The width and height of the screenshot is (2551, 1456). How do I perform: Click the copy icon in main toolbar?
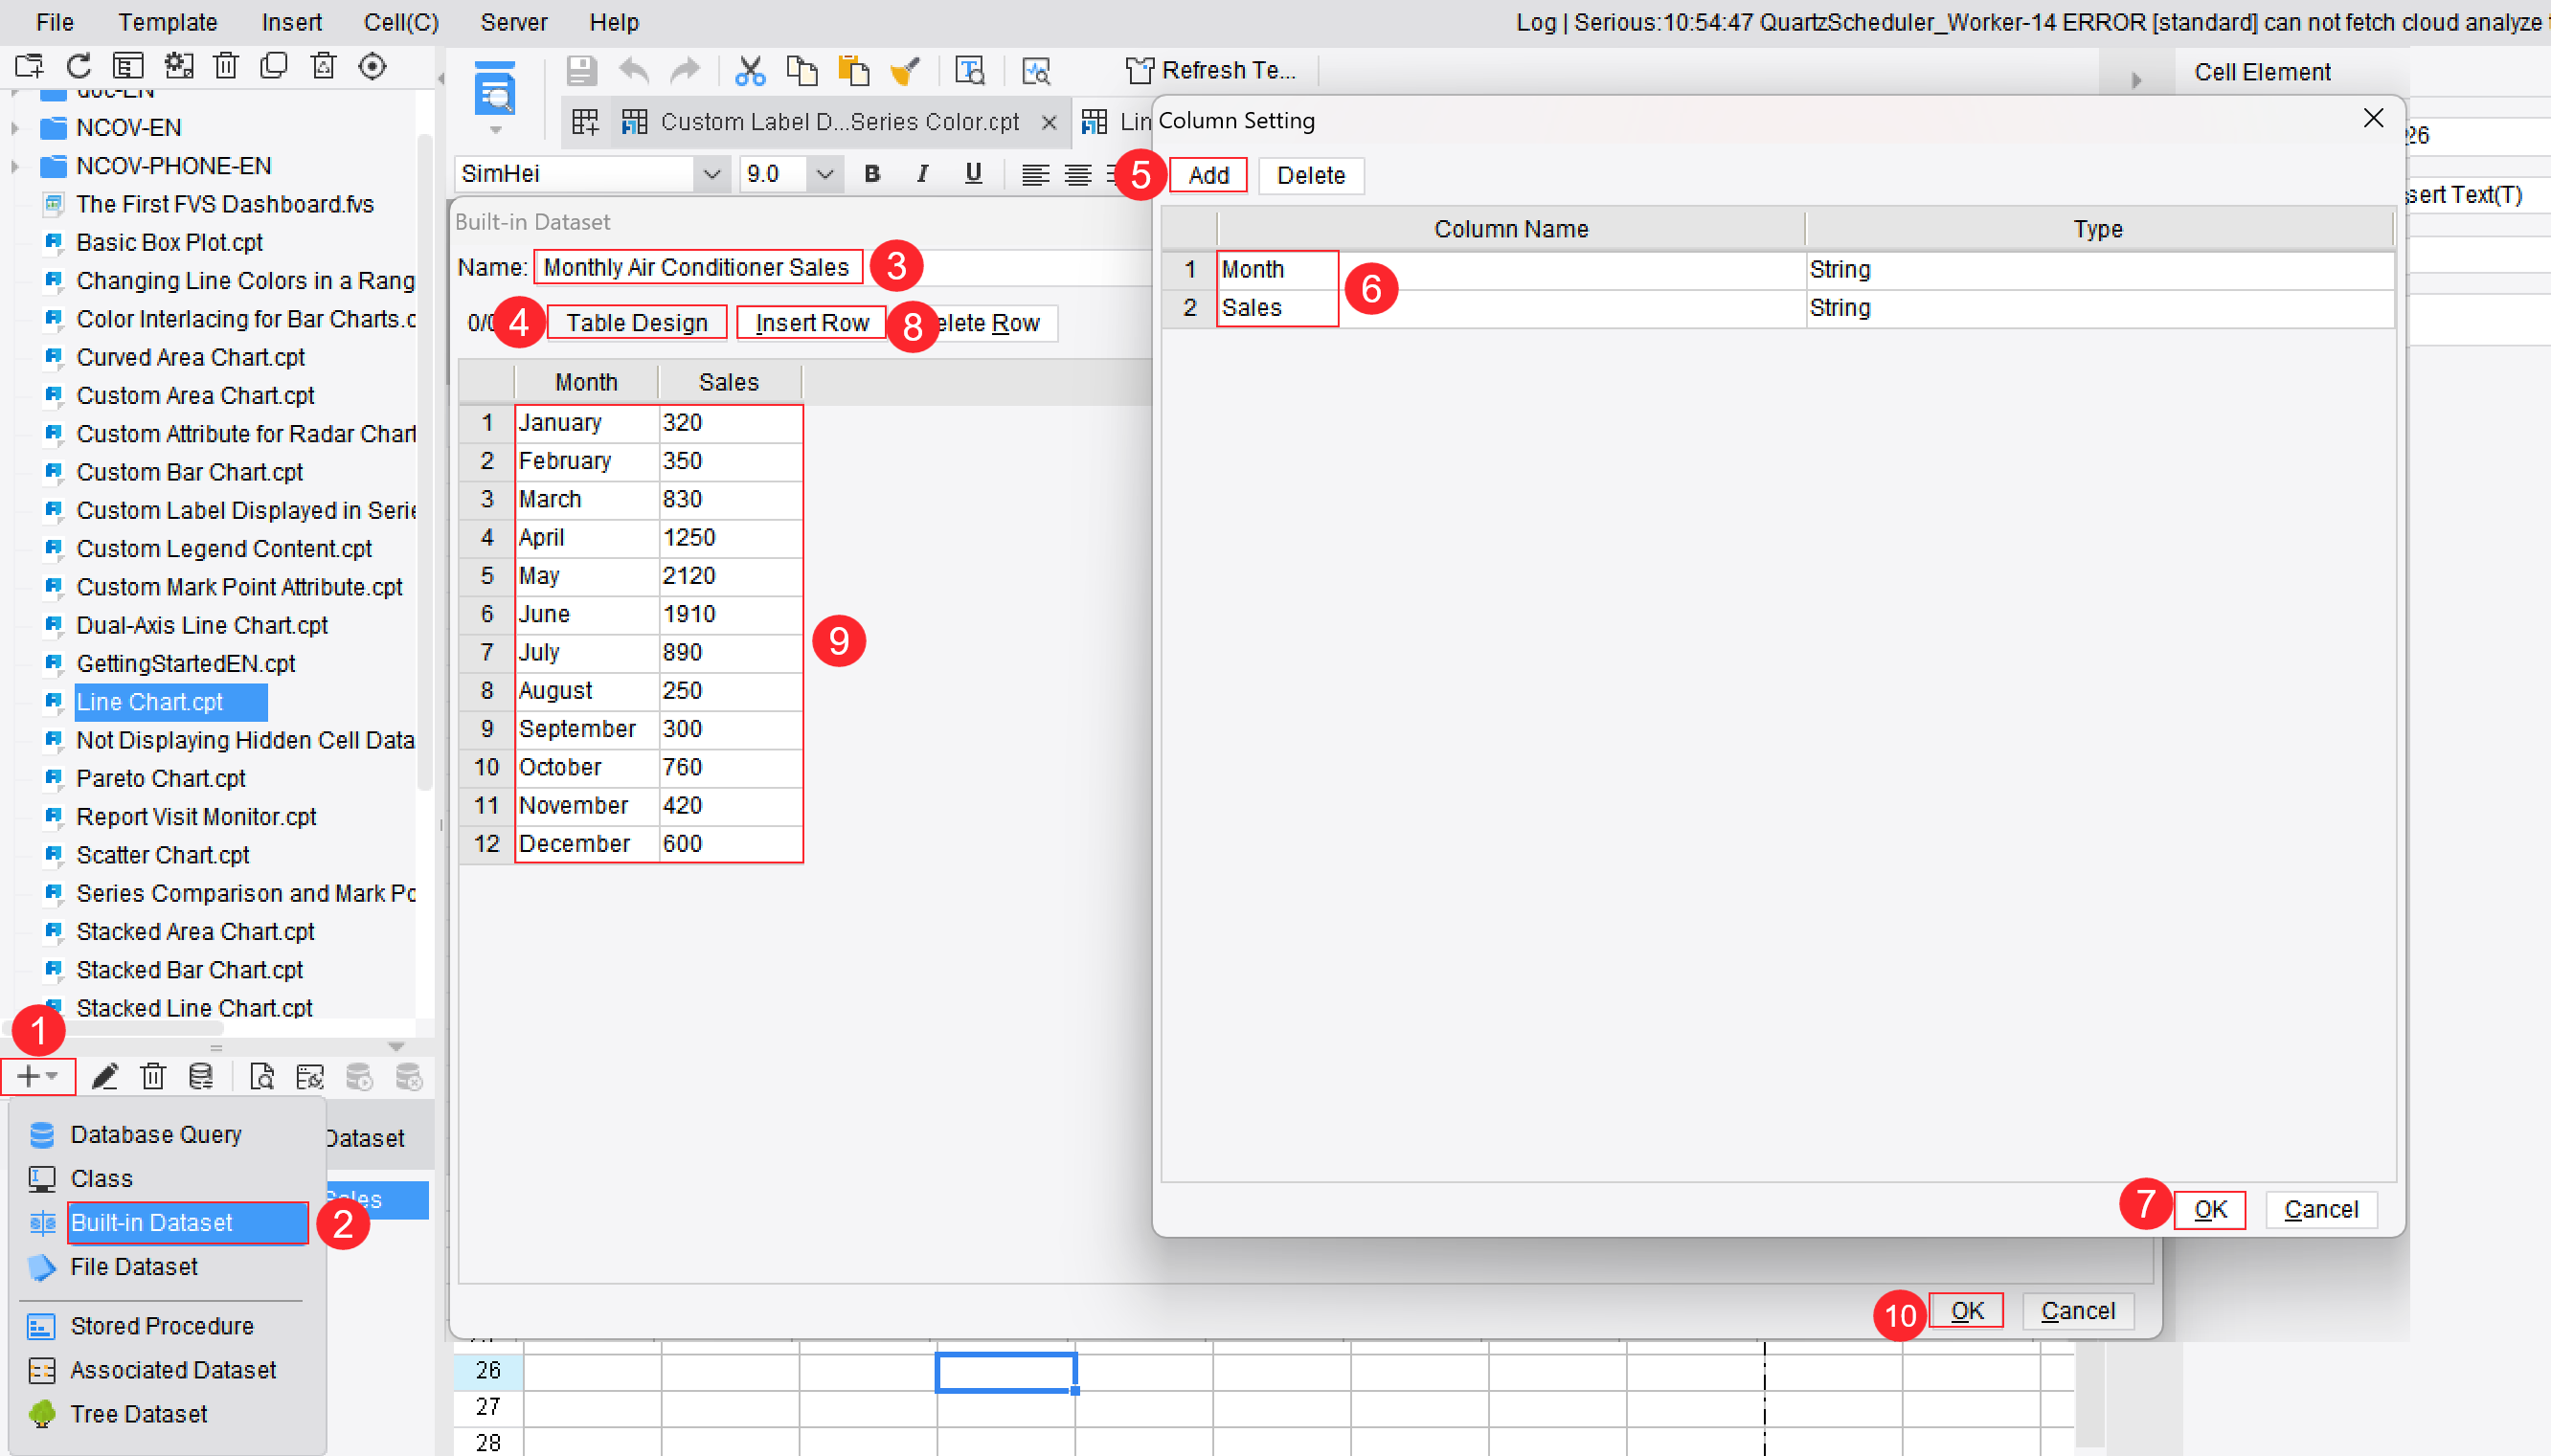coord(801,71)
